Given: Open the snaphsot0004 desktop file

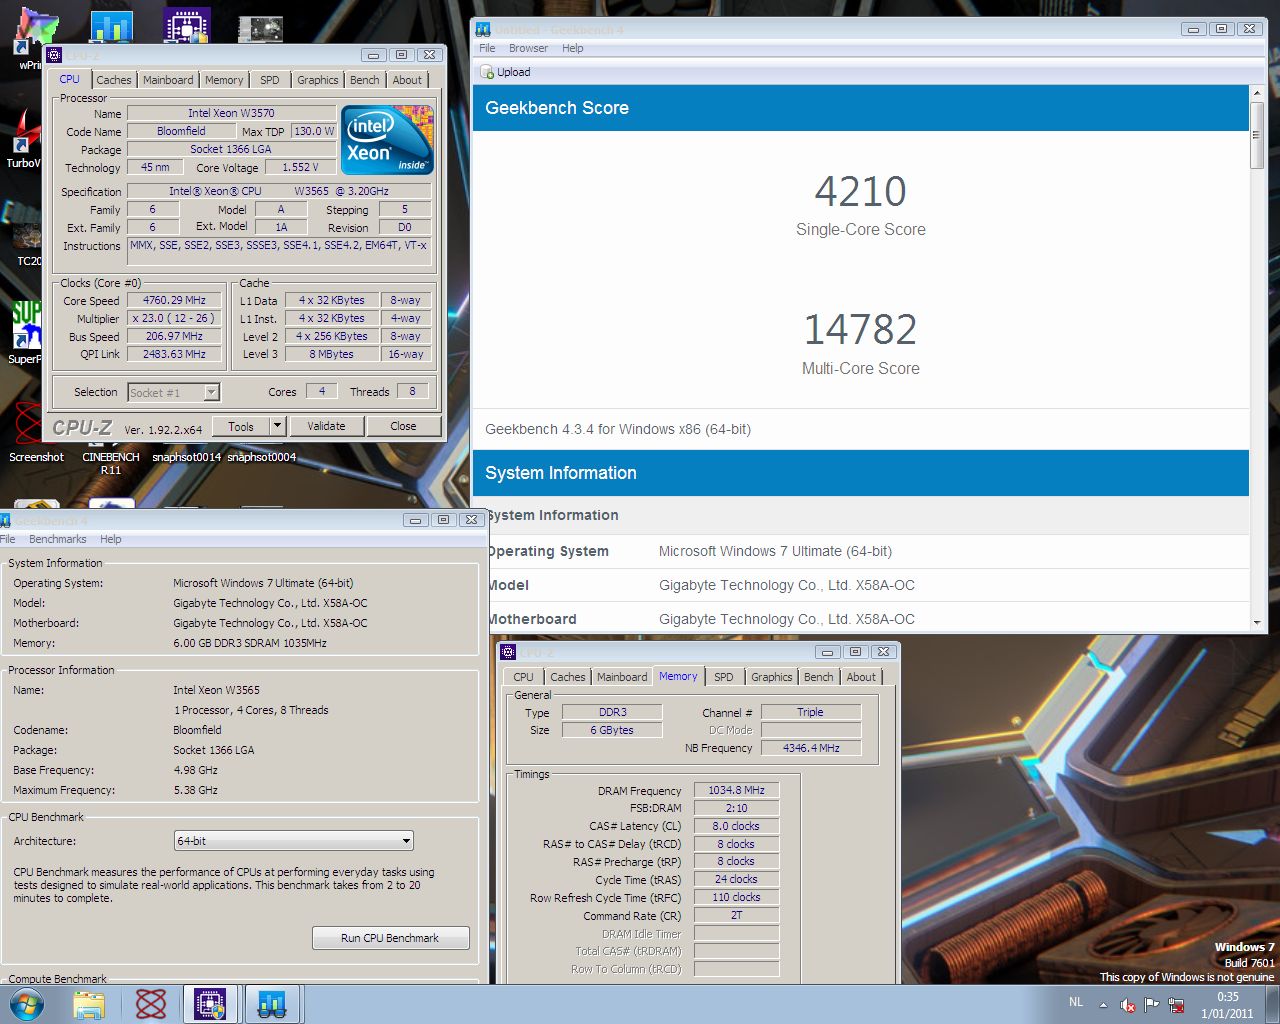Looking at the screenshot, I should (x=261, y=457).
